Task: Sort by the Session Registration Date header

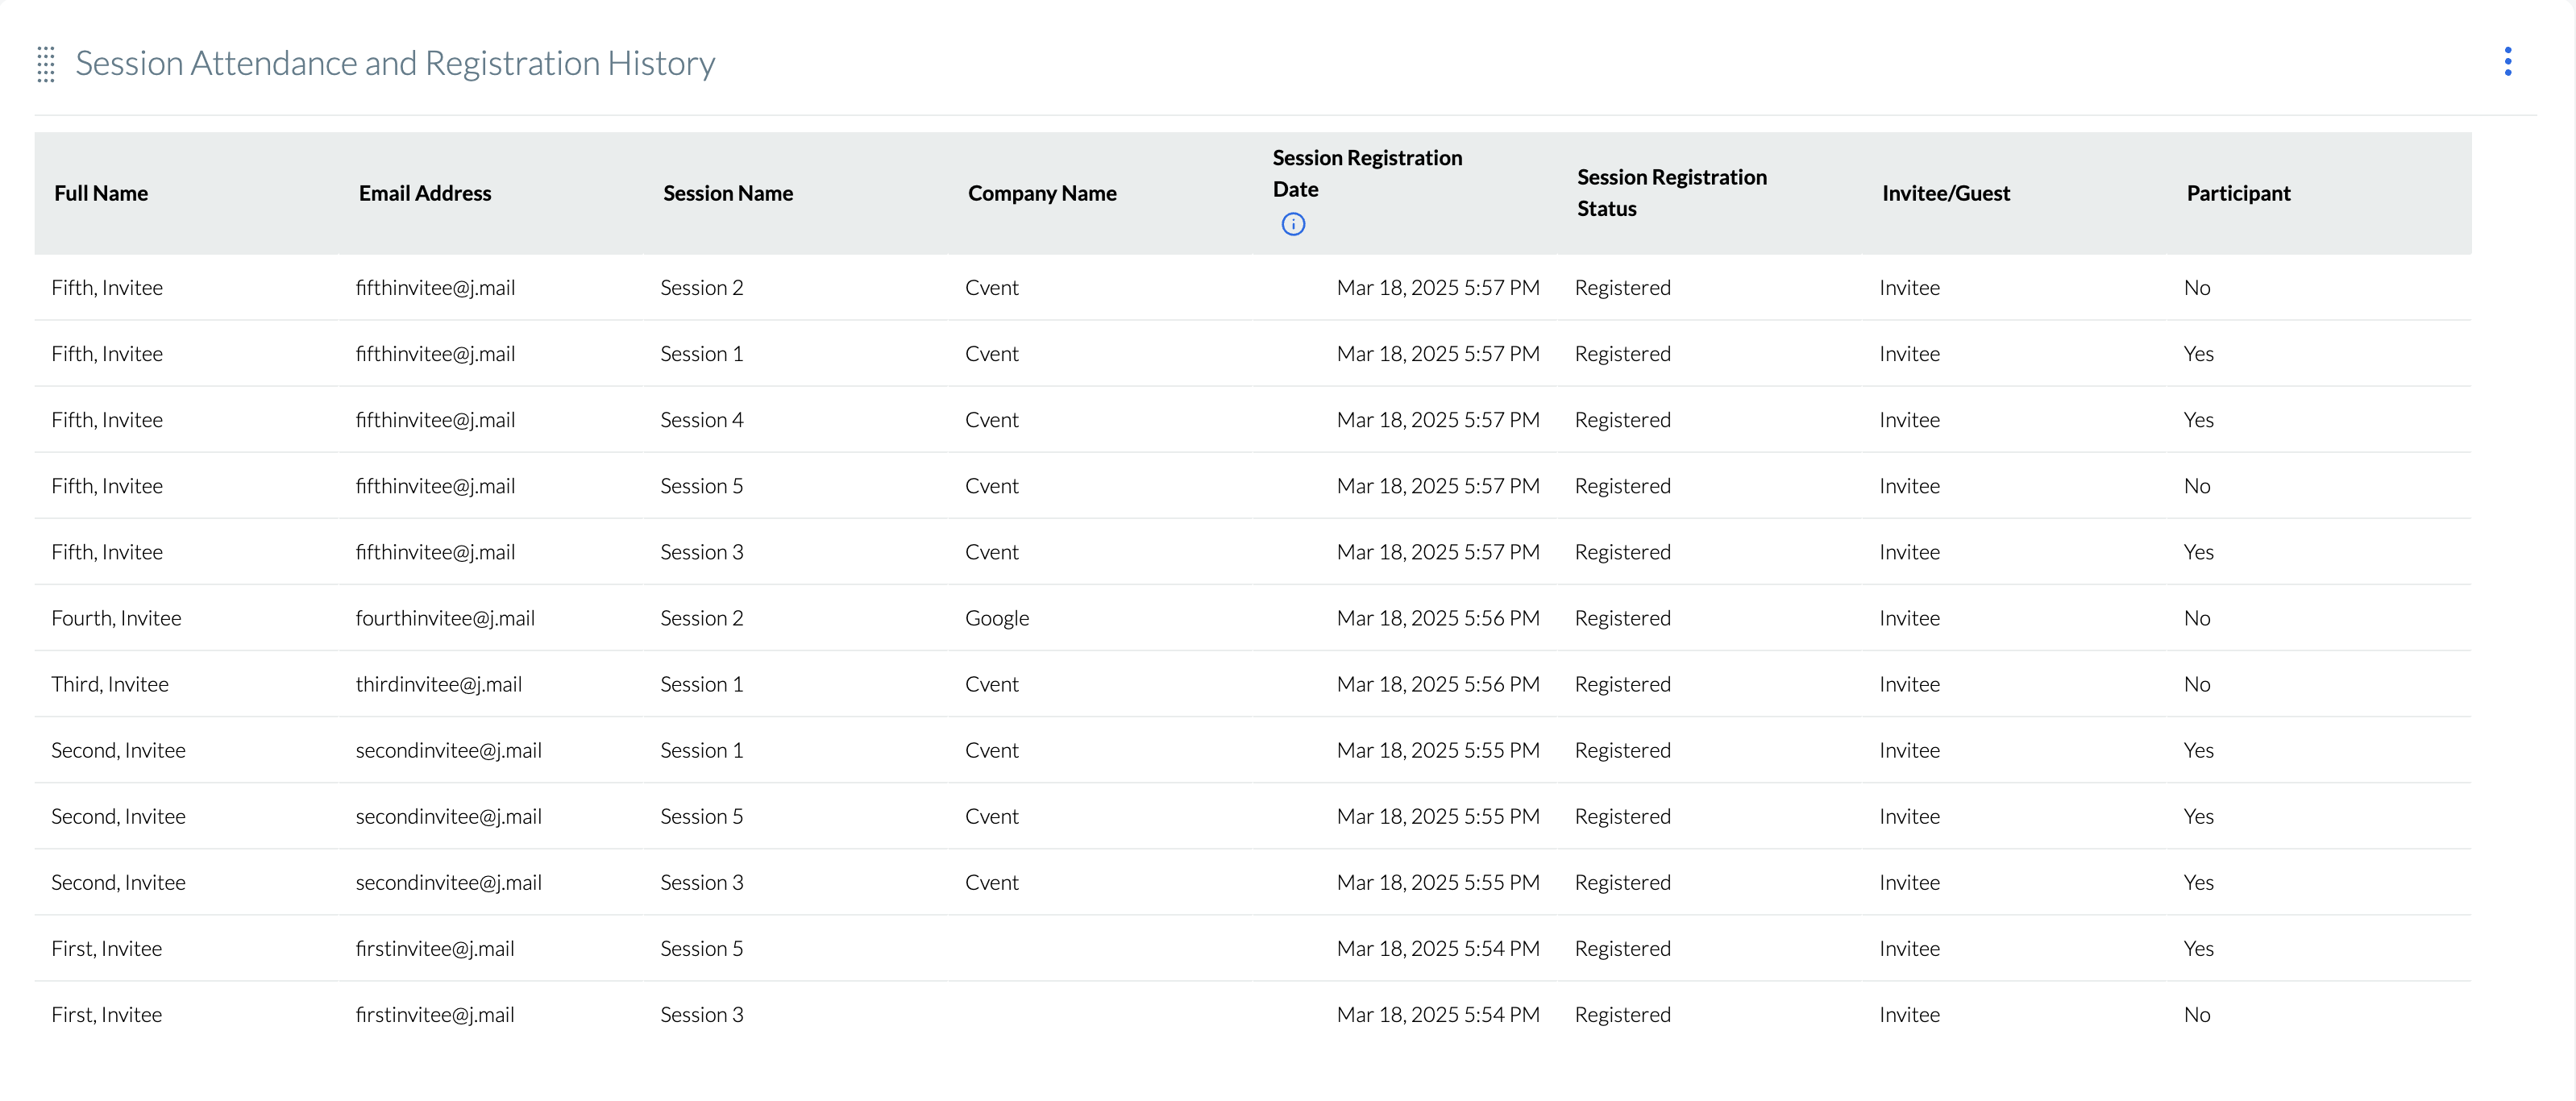Action: (x=1367, y=173)
